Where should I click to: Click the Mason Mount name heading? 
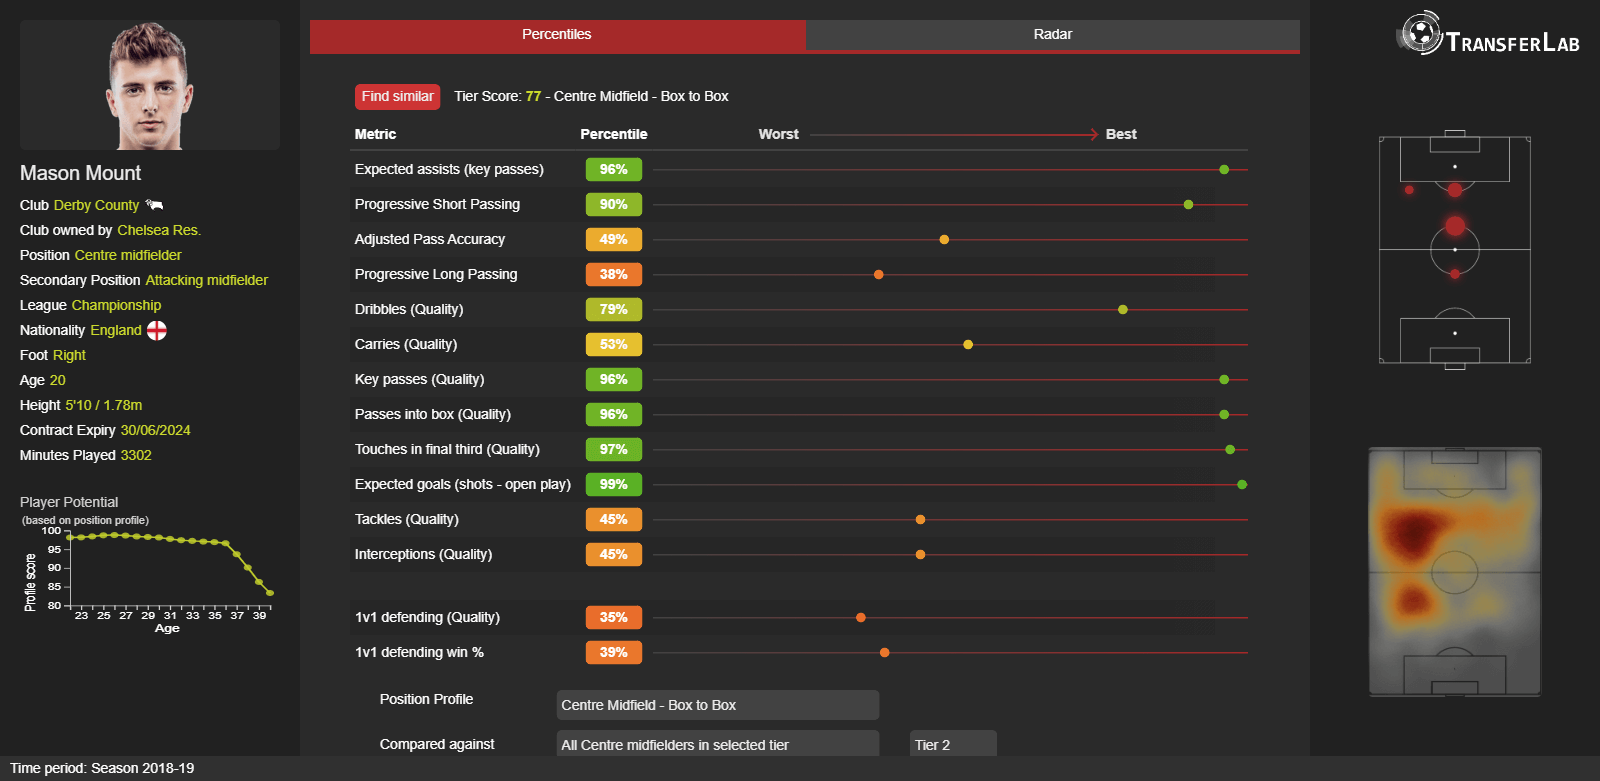pyautogui.click(x=81, y=173)
